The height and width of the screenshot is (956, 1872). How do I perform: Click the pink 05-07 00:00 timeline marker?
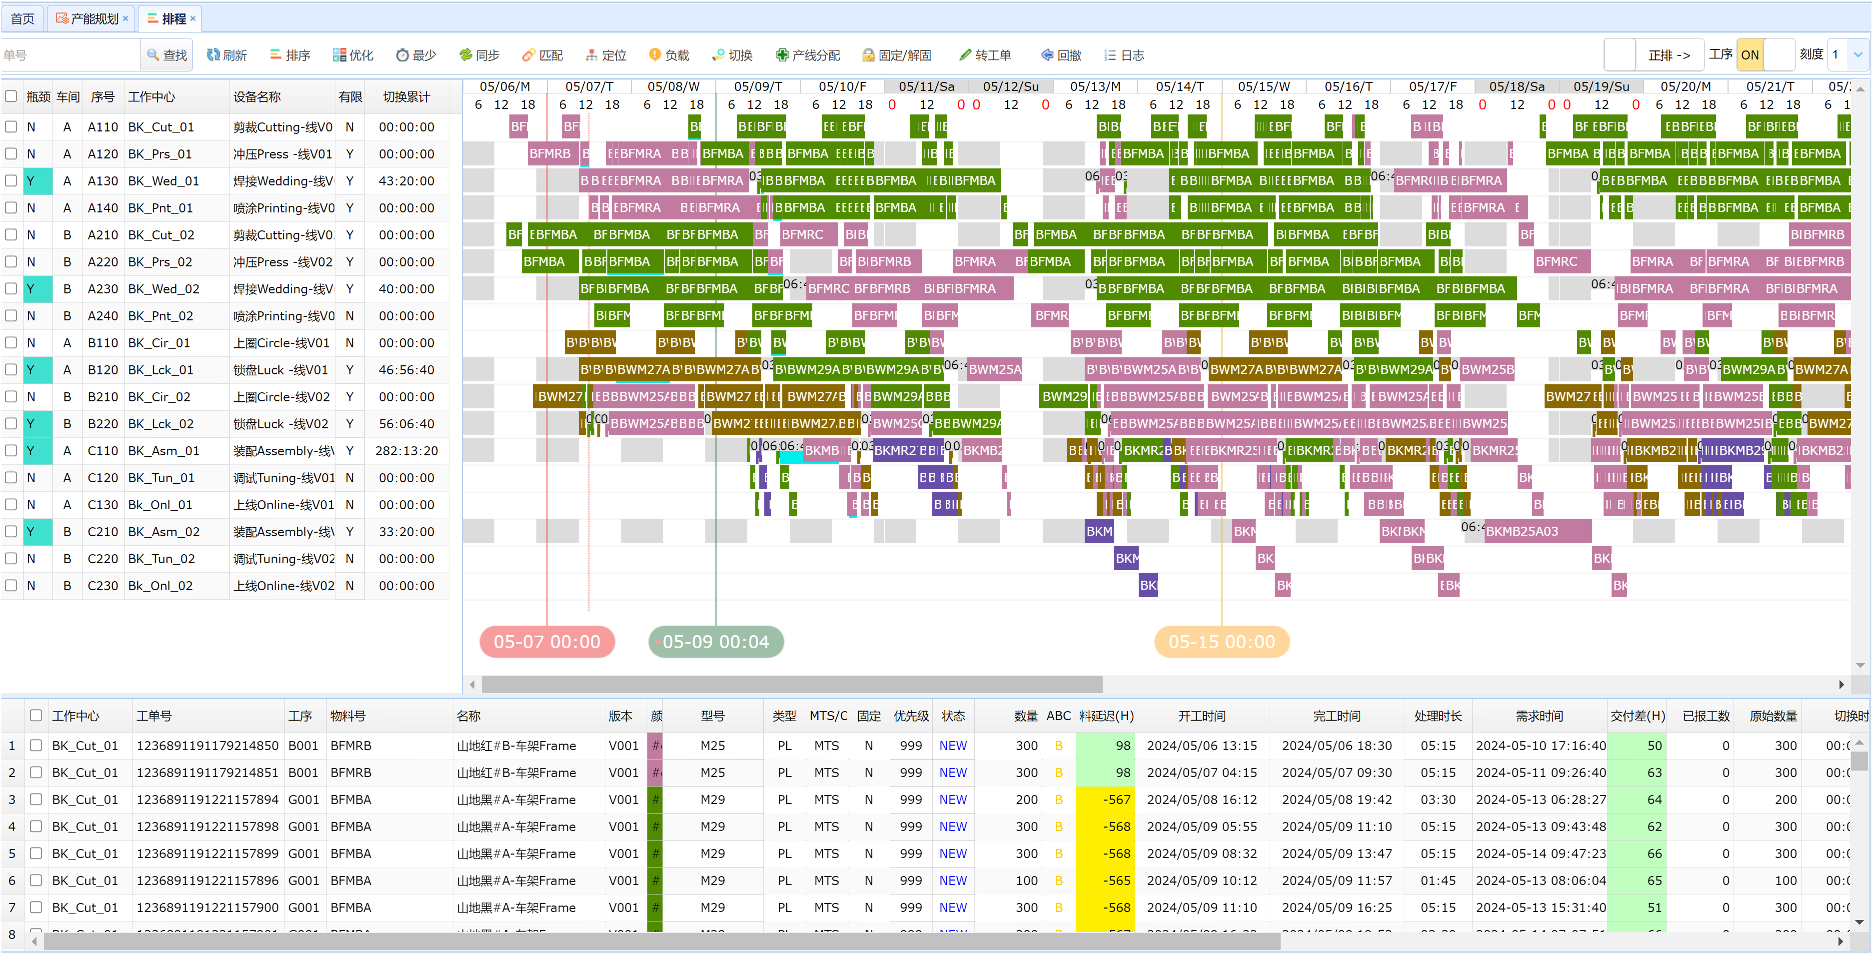tap(547, 642)
